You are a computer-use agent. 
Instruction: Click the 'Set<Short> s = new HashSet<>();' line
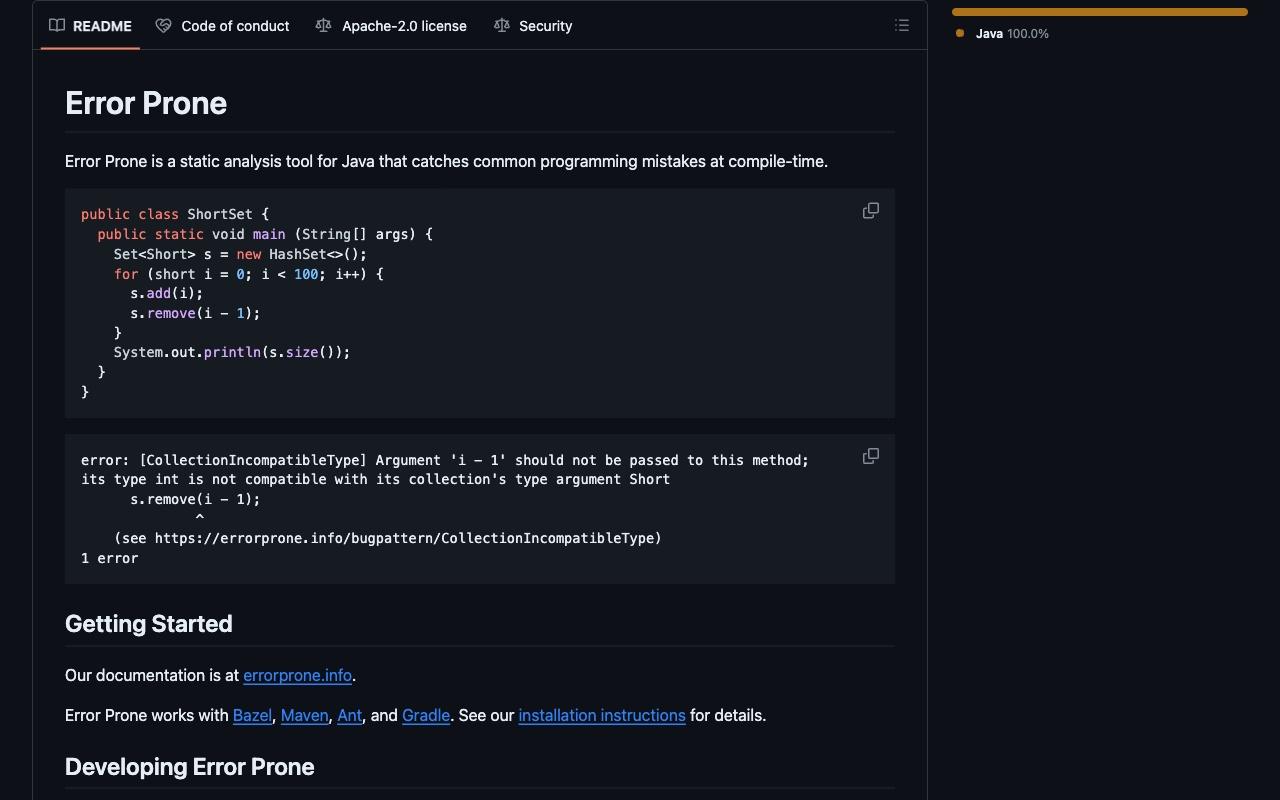point(240,254)
